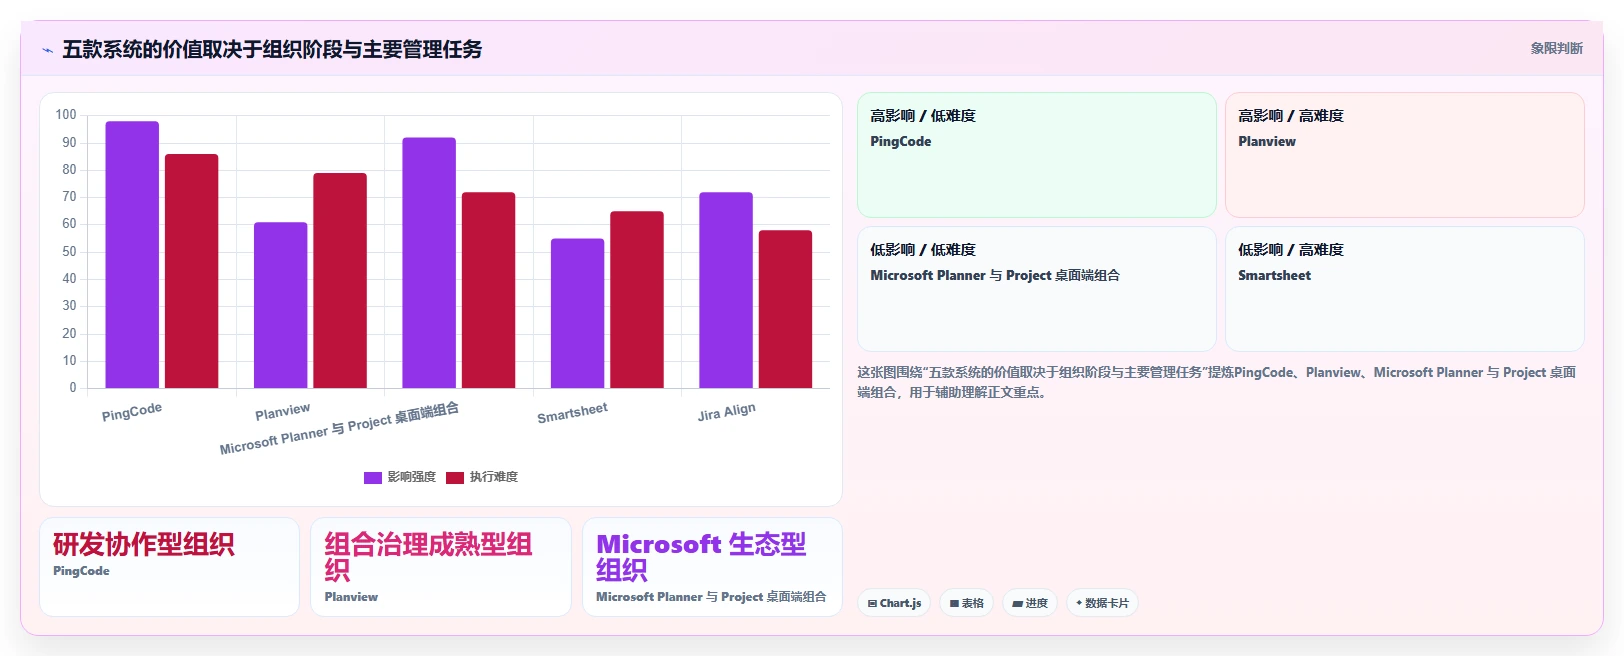Click the 进度 tag chip
Viewport: 1624px width, 656px height.
point(1030,603)
